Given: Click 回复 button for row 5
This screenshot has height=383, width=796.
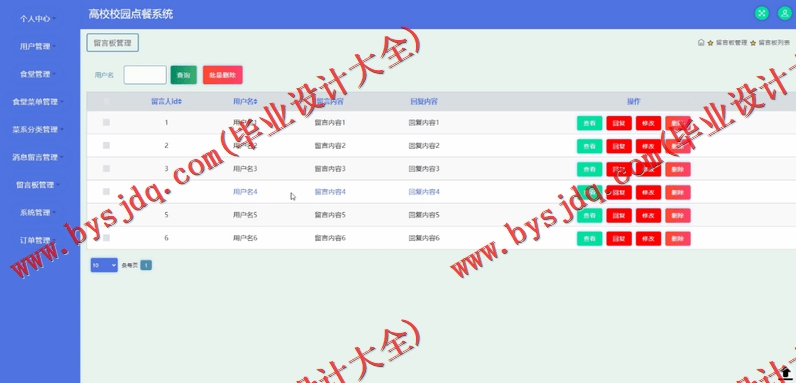Looking at the screenshot, I should 619,215.
